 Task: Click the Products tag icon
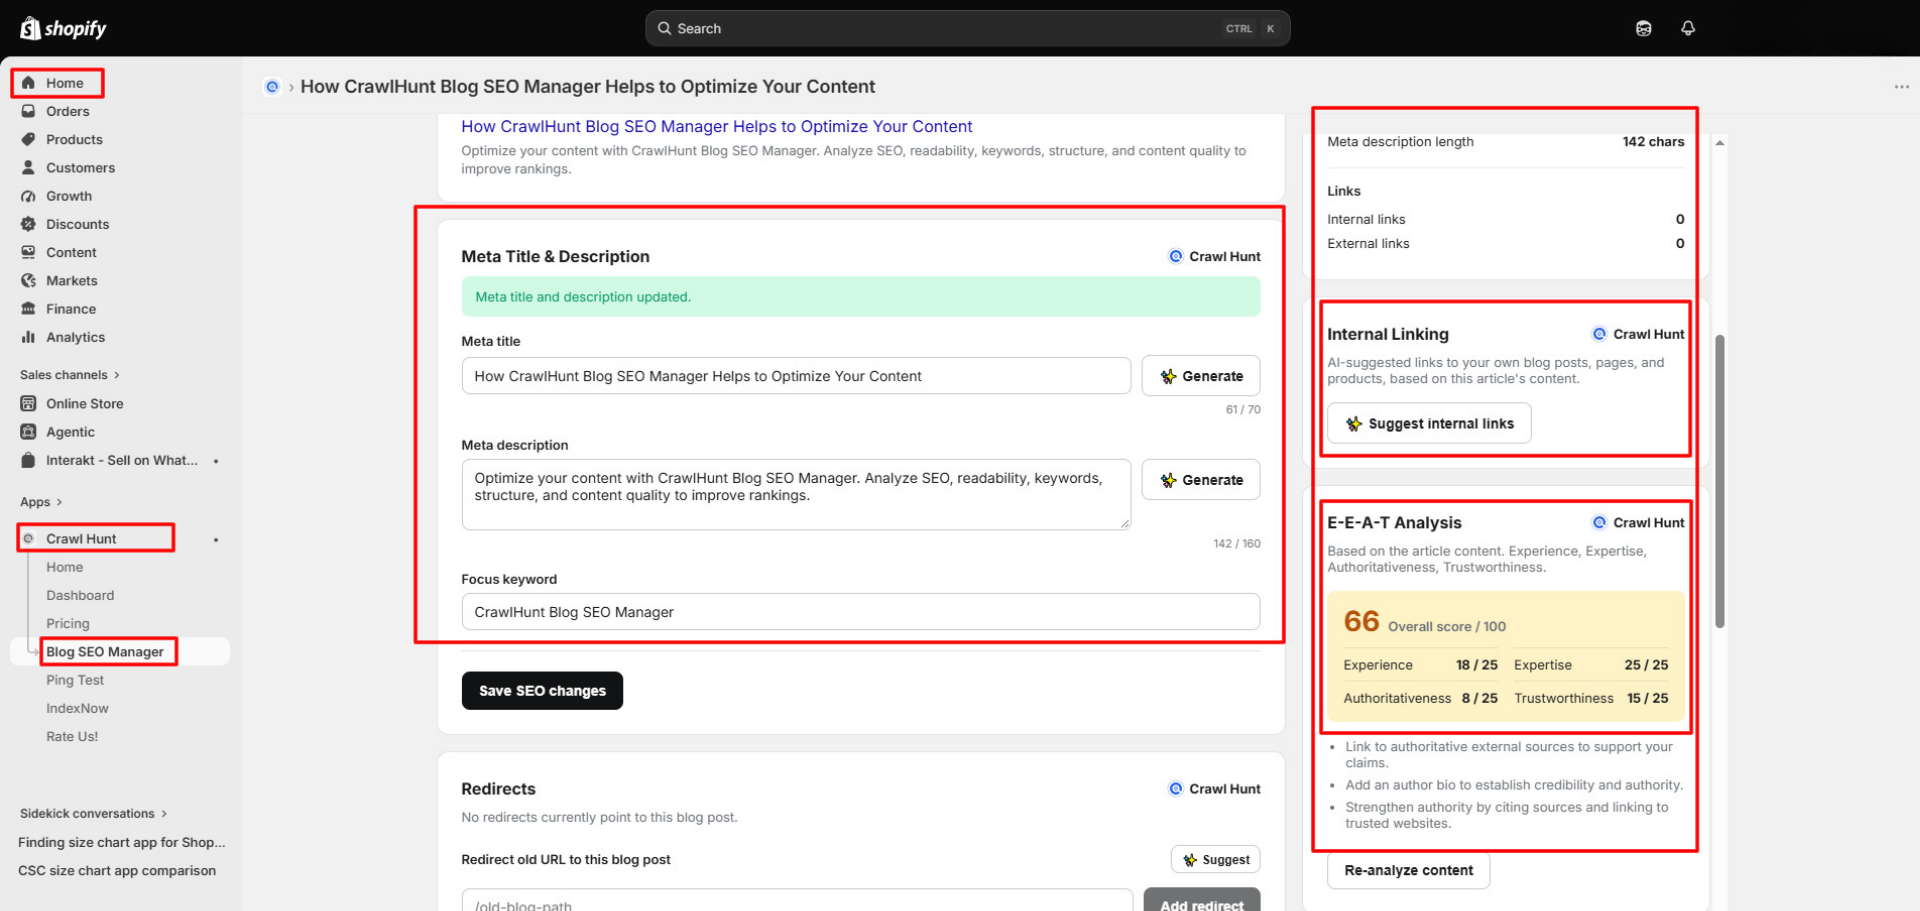tap(28, 139)
